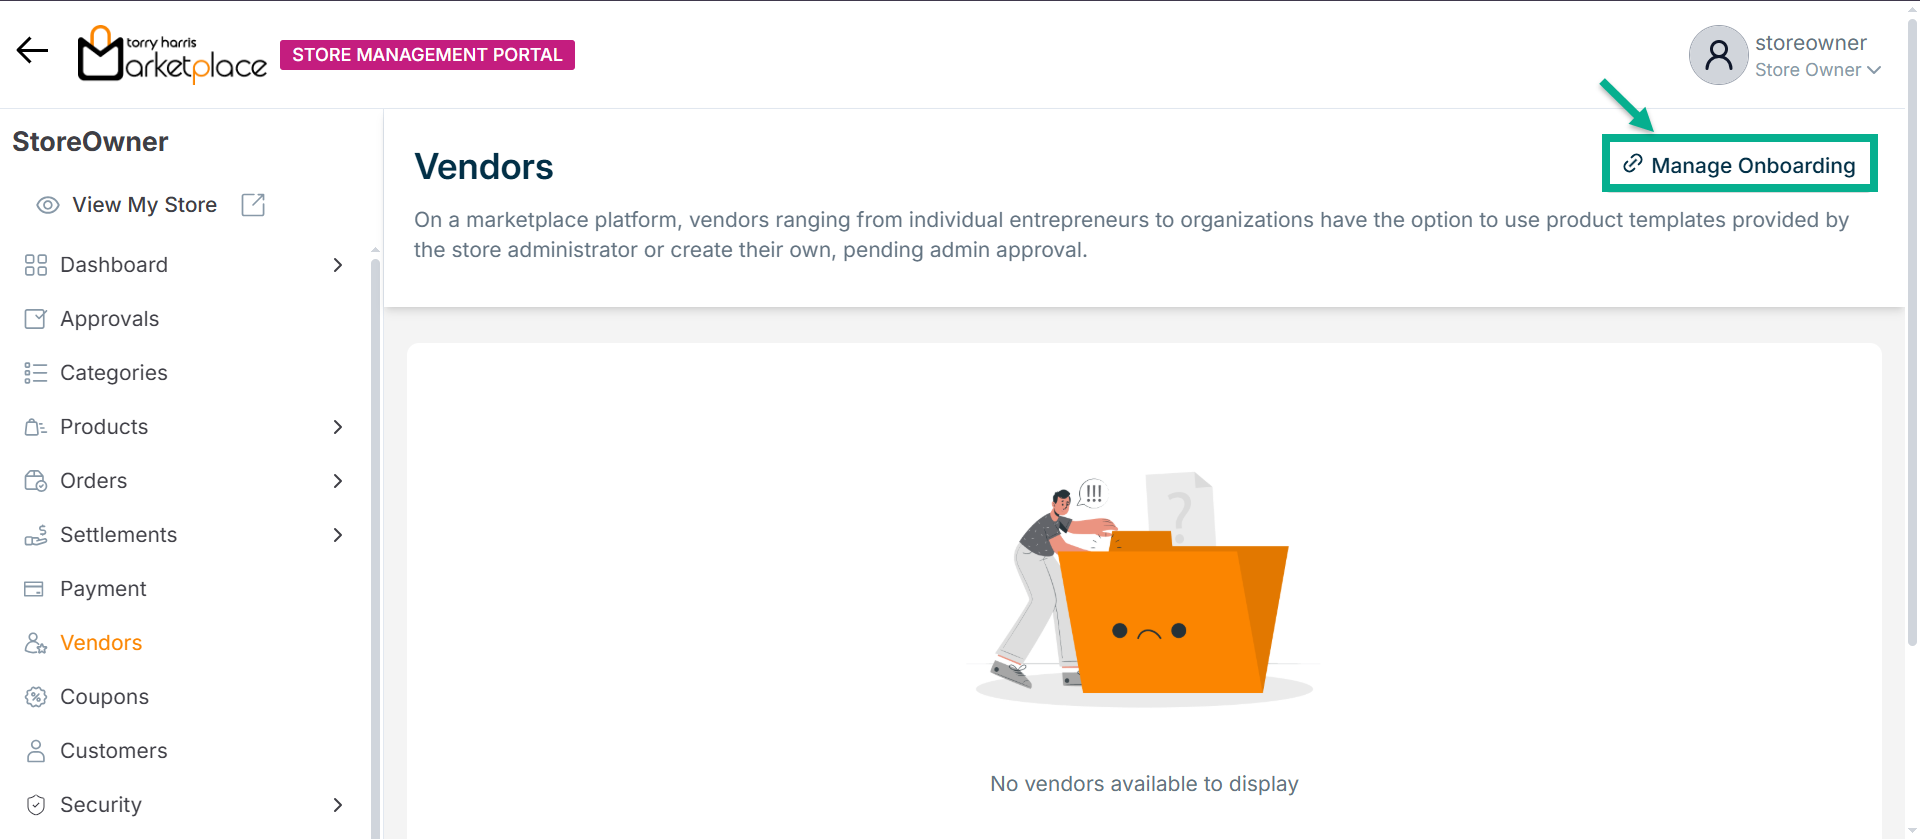
Task: Expand the Products submenu chevron
Action: 338,427
